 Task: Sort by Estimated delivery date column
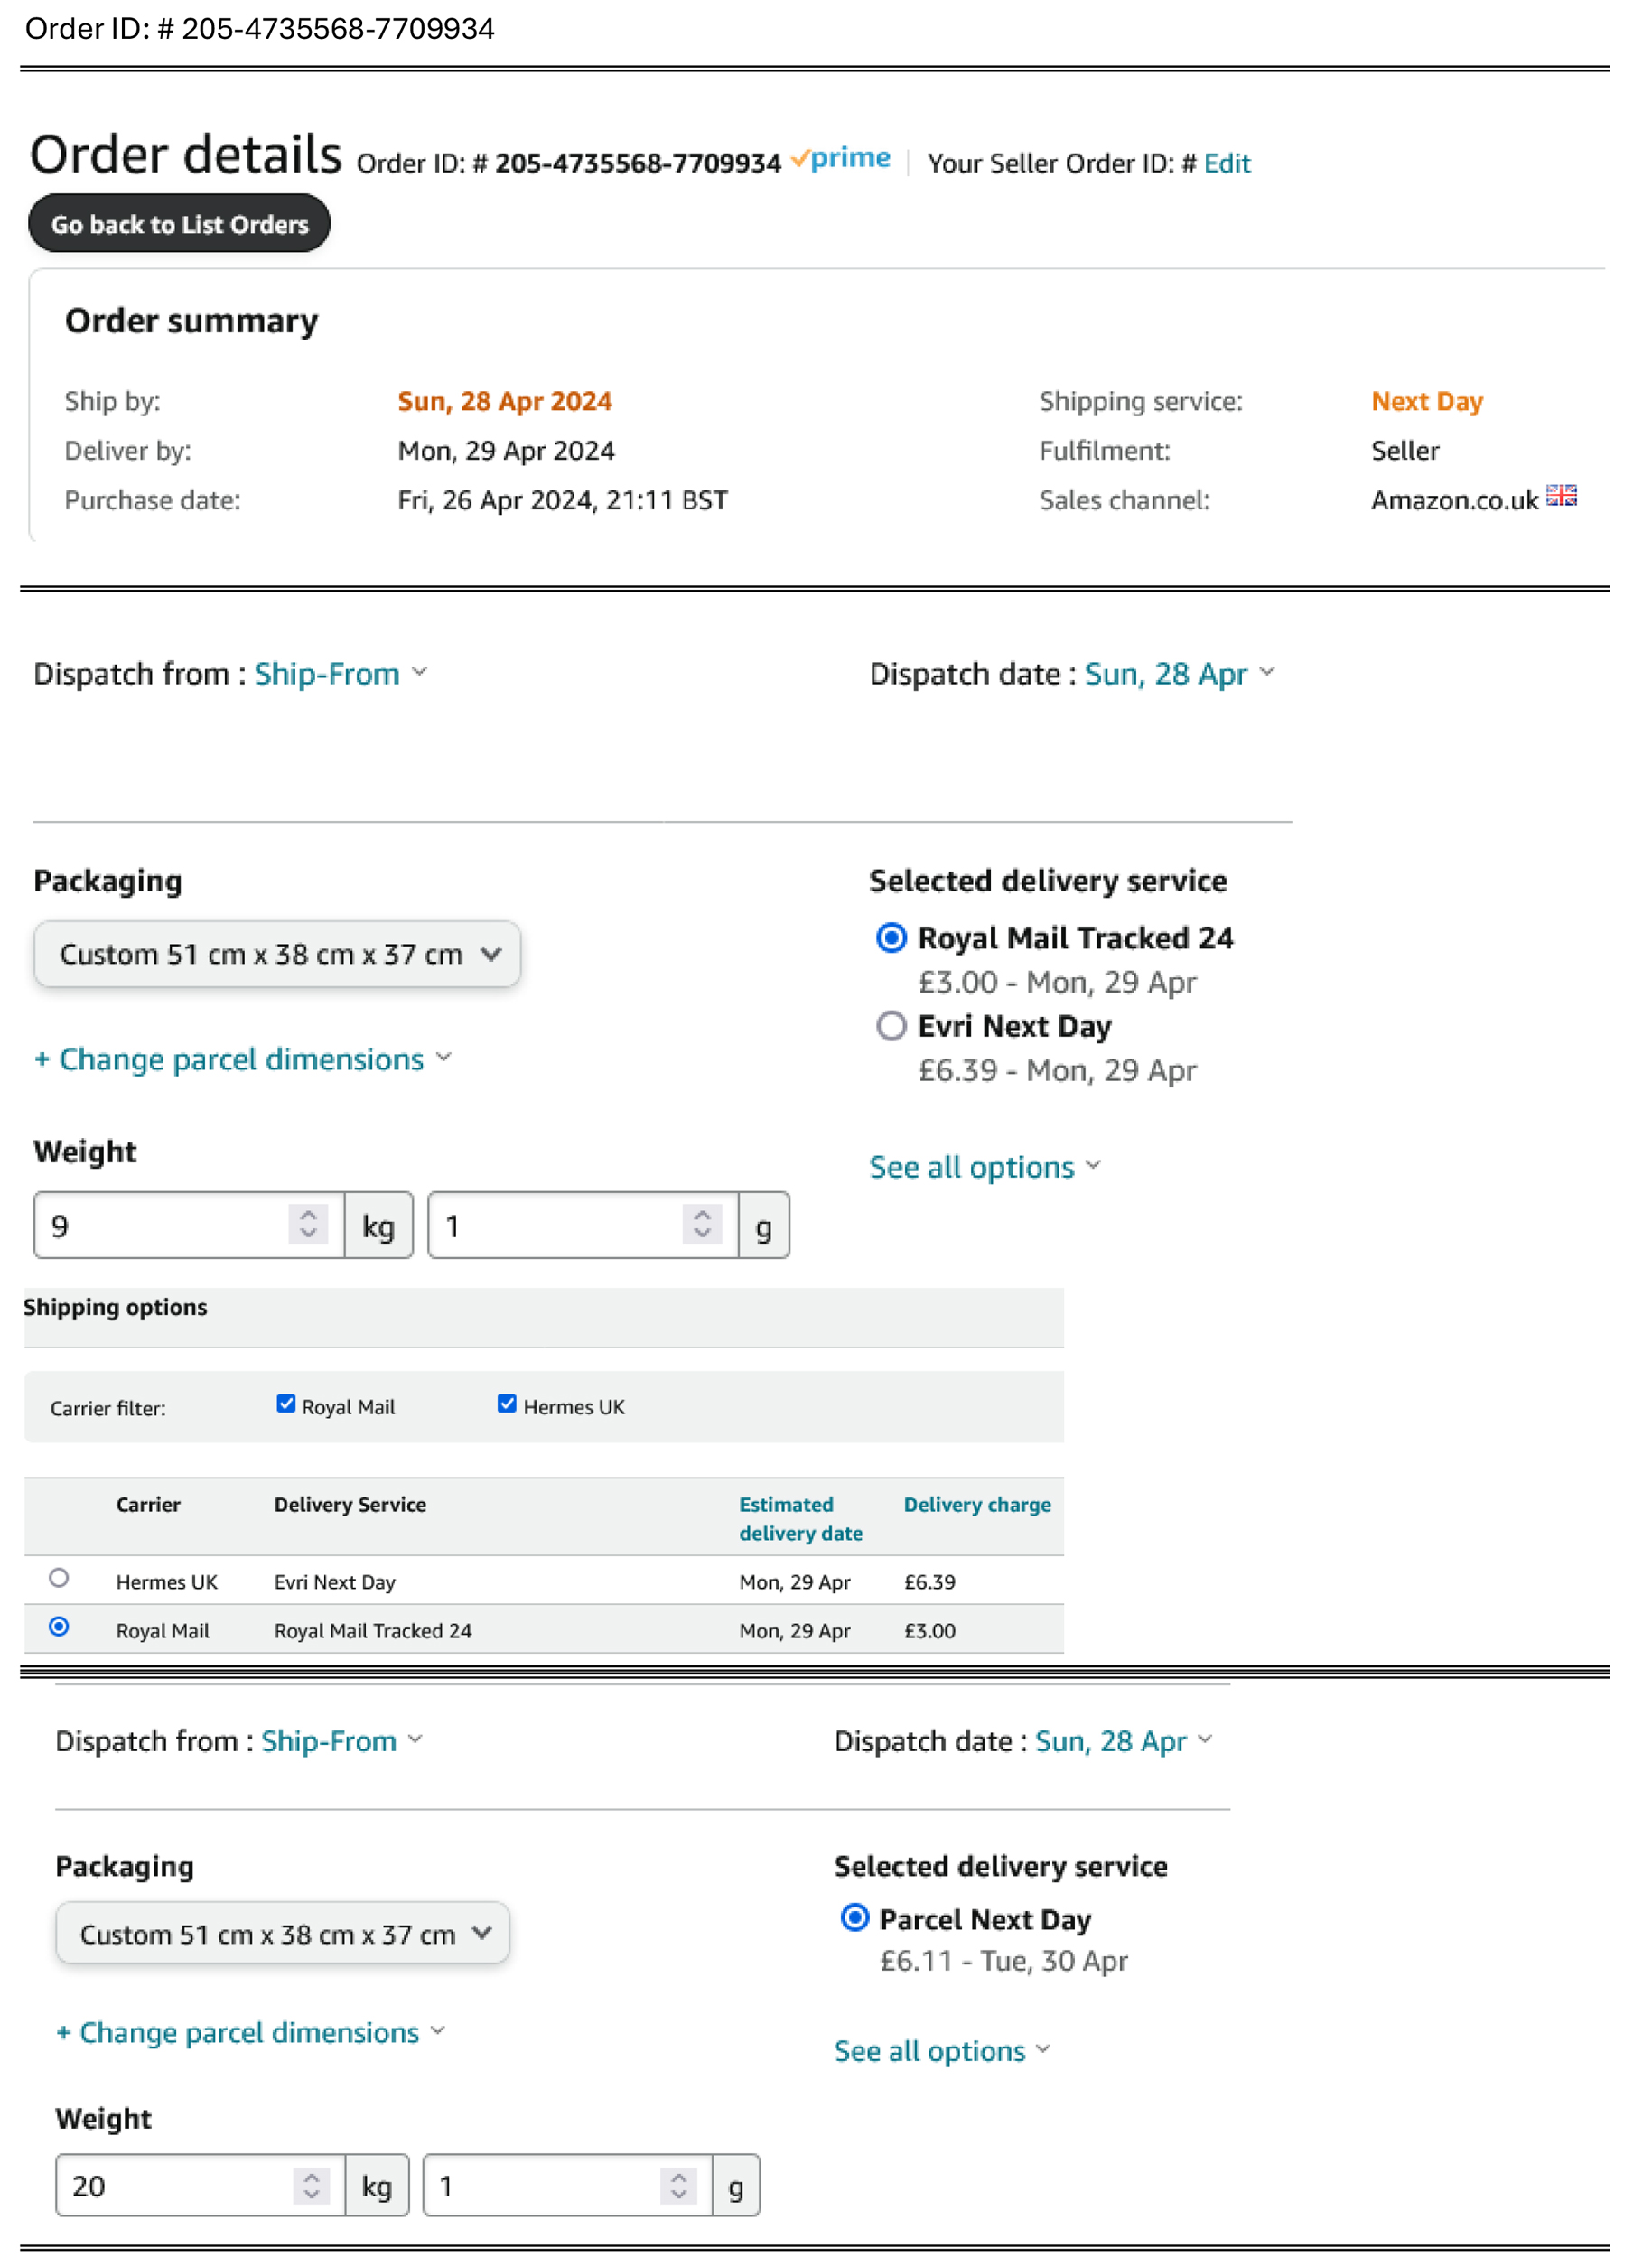coord(800,1518)
